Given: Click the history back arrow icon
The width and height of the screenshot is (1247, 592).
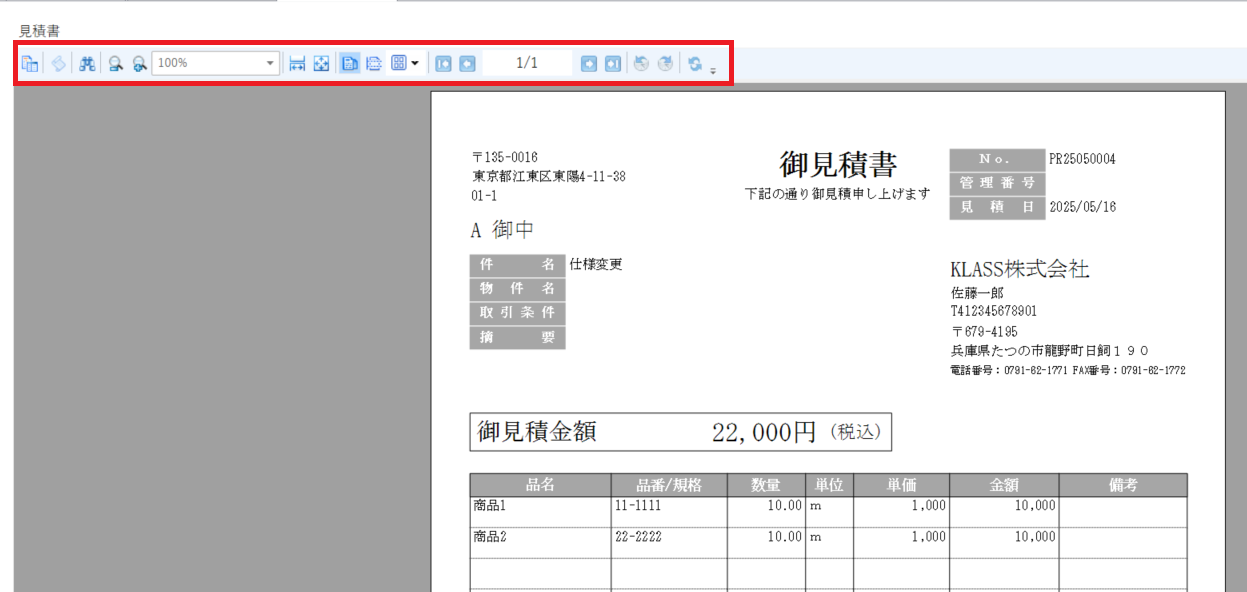Looking at the screenshot, I should 641,63.
